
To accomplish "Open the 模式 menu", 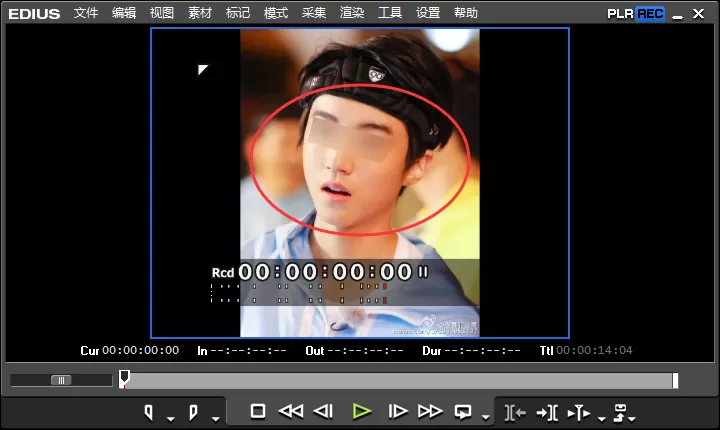I will click(276, 13).
